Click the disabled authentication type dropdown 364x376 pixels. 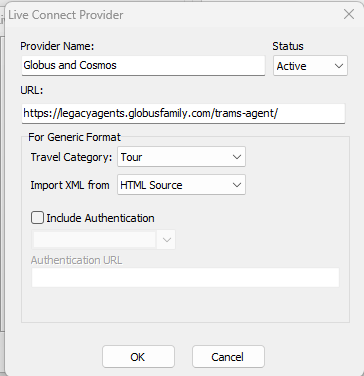[103, 239]
